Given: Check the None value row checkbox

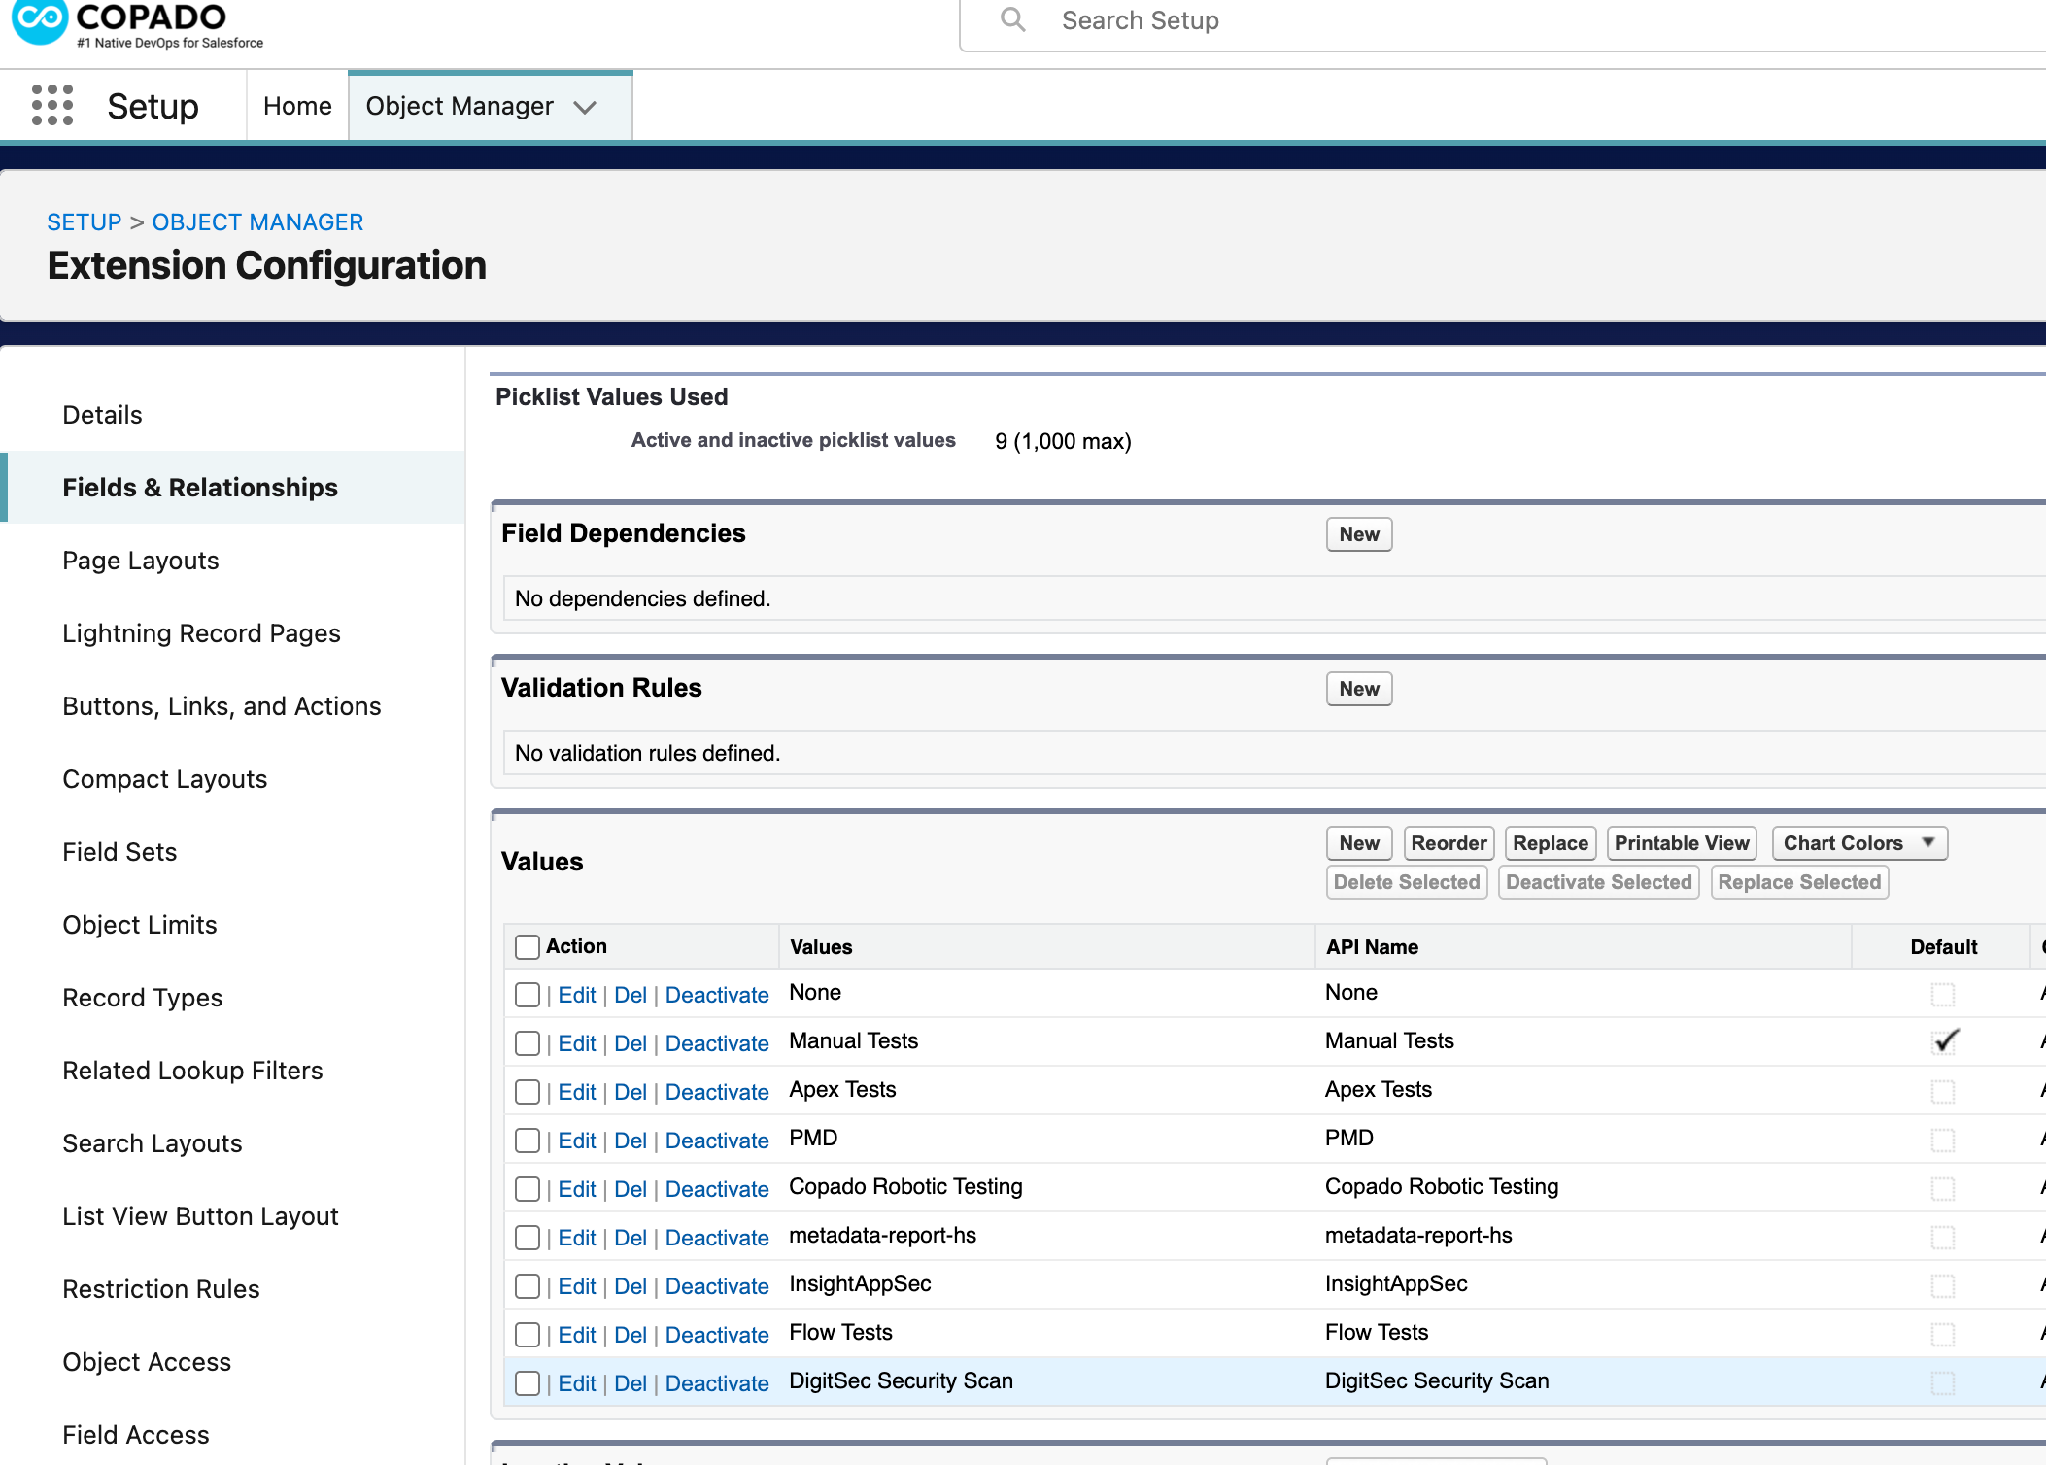Looking at the screenshot, I should [527, 995].
